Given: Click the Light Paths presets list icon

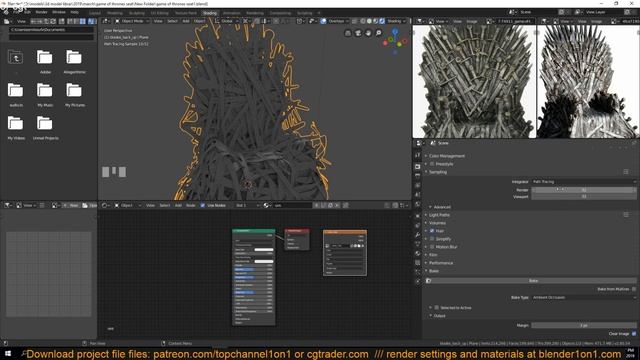Looking at the screenshot, I should click(626, 215).
